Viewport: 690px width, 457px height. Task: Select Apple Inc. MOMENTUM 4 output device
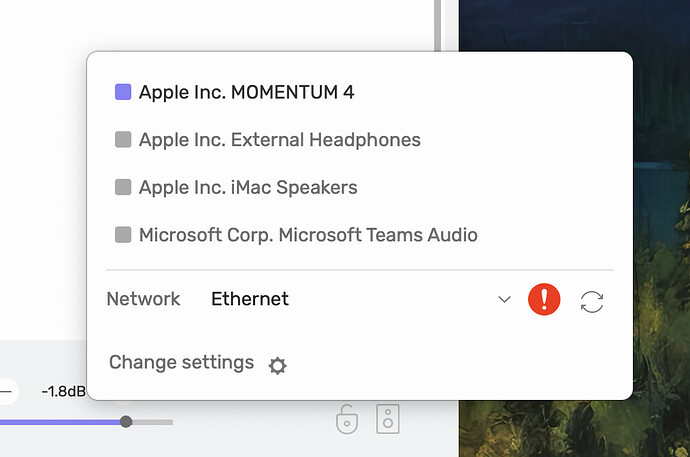[x=235, y=92]
